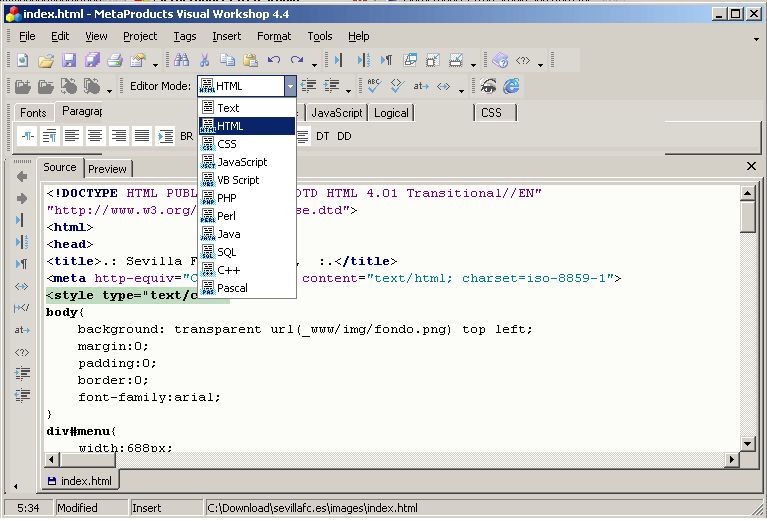Viewport: 767px width, 521px height.
Task: Go forward with sidebar right arrow
Action: [x=22, y=198]
